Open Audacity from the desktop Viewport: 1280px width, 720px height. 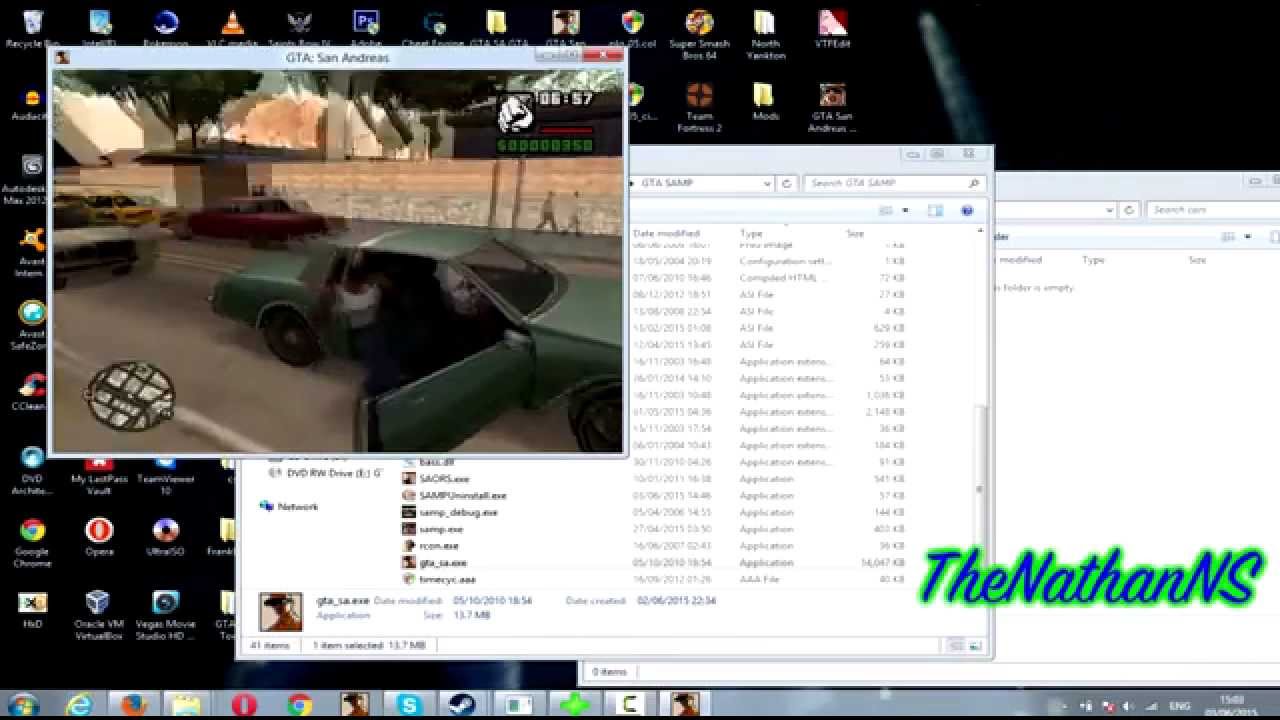pos(30,104)
